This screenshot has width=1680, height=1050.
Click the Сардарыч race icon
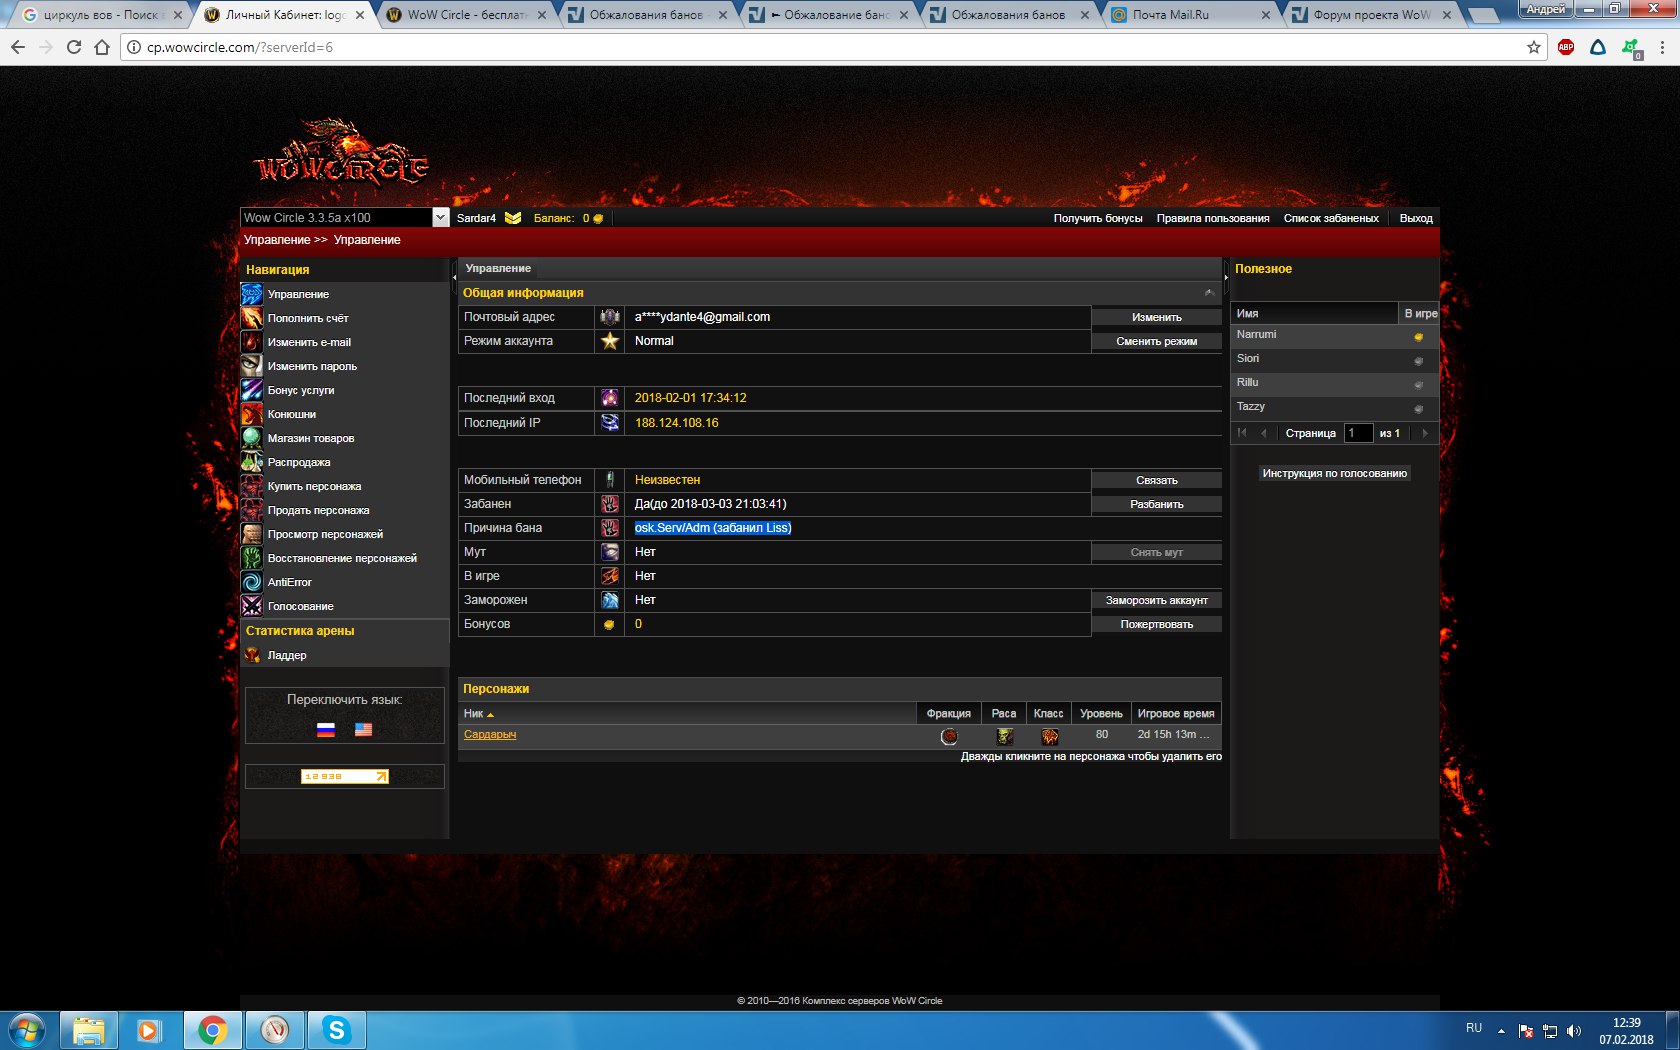(x=1004, y=736)
